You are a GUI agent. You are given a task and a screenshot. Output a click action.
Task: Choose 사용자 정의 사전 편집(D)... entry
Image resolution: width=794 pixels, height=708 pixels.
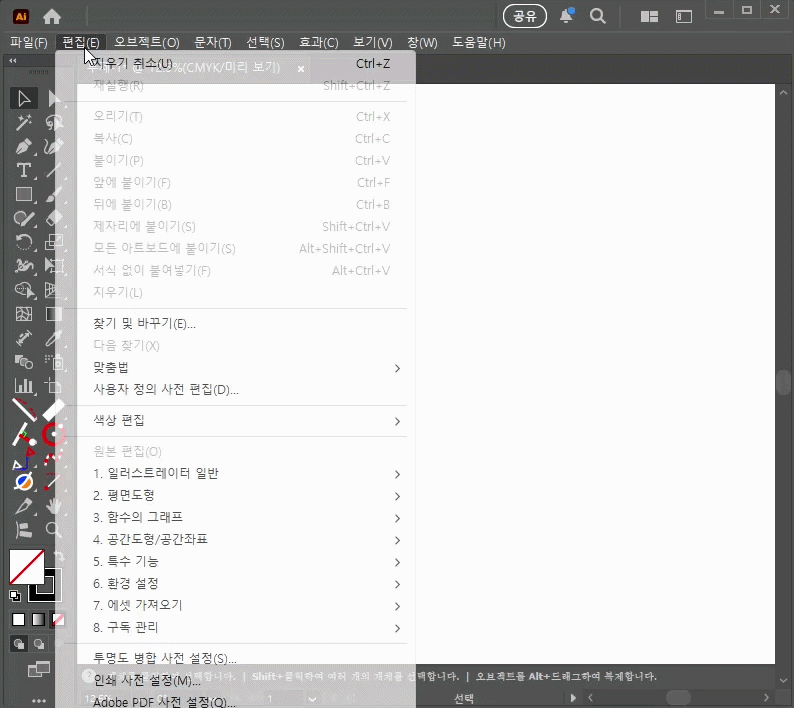tap(242, 390)
